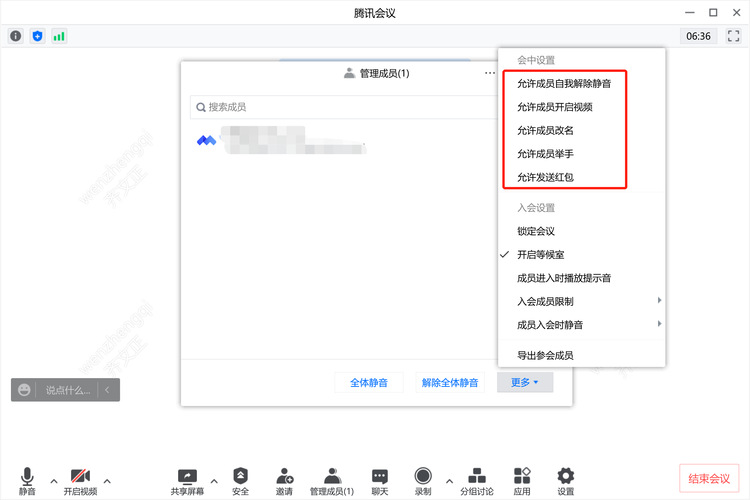Toggle 锁定会议 option
This screenshot has width=750, height=500.
click(x=582, y=231)
